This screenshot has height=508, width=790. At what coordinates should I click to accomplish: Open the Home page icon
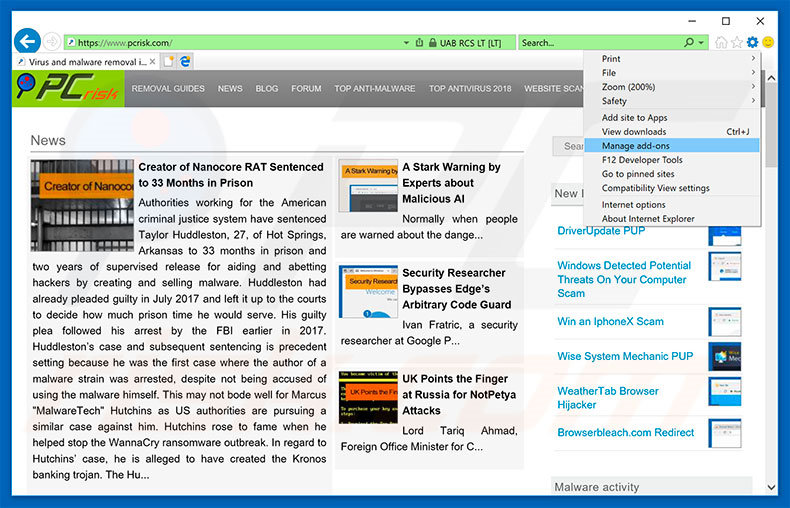(721, 43)
